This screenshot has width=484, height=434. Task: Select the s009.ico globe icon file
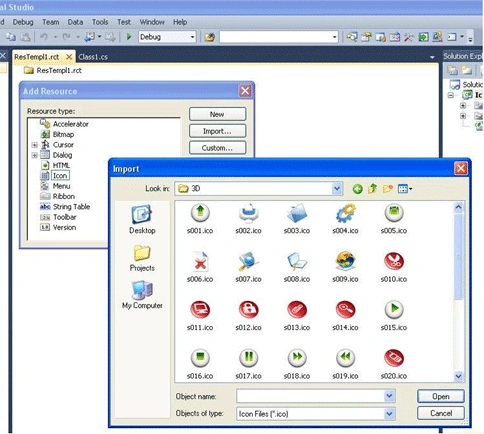pos(345,267)
